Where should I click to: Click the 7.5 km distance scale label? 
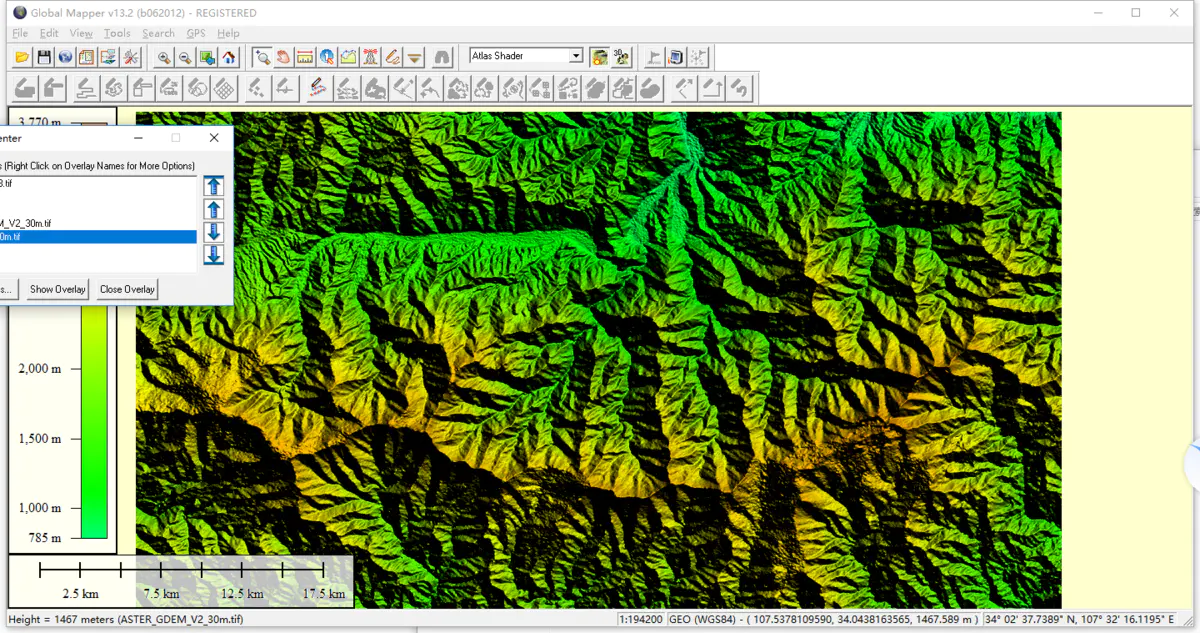pos(162,593)
